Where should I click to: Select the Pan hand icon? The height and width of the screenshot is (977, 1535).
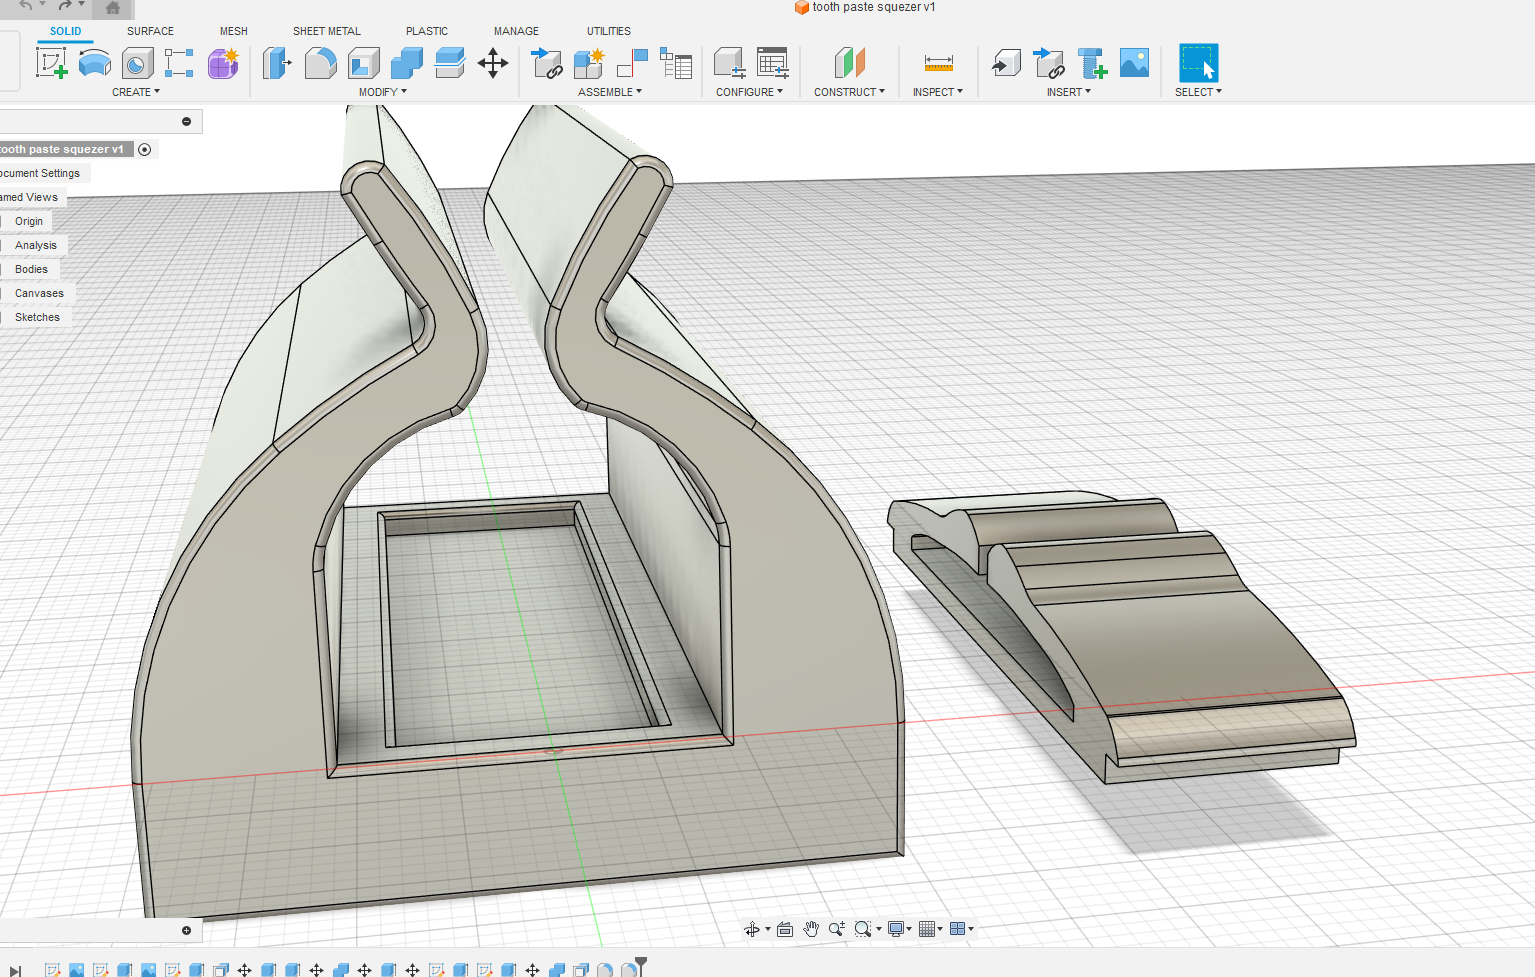click(811, 929)
